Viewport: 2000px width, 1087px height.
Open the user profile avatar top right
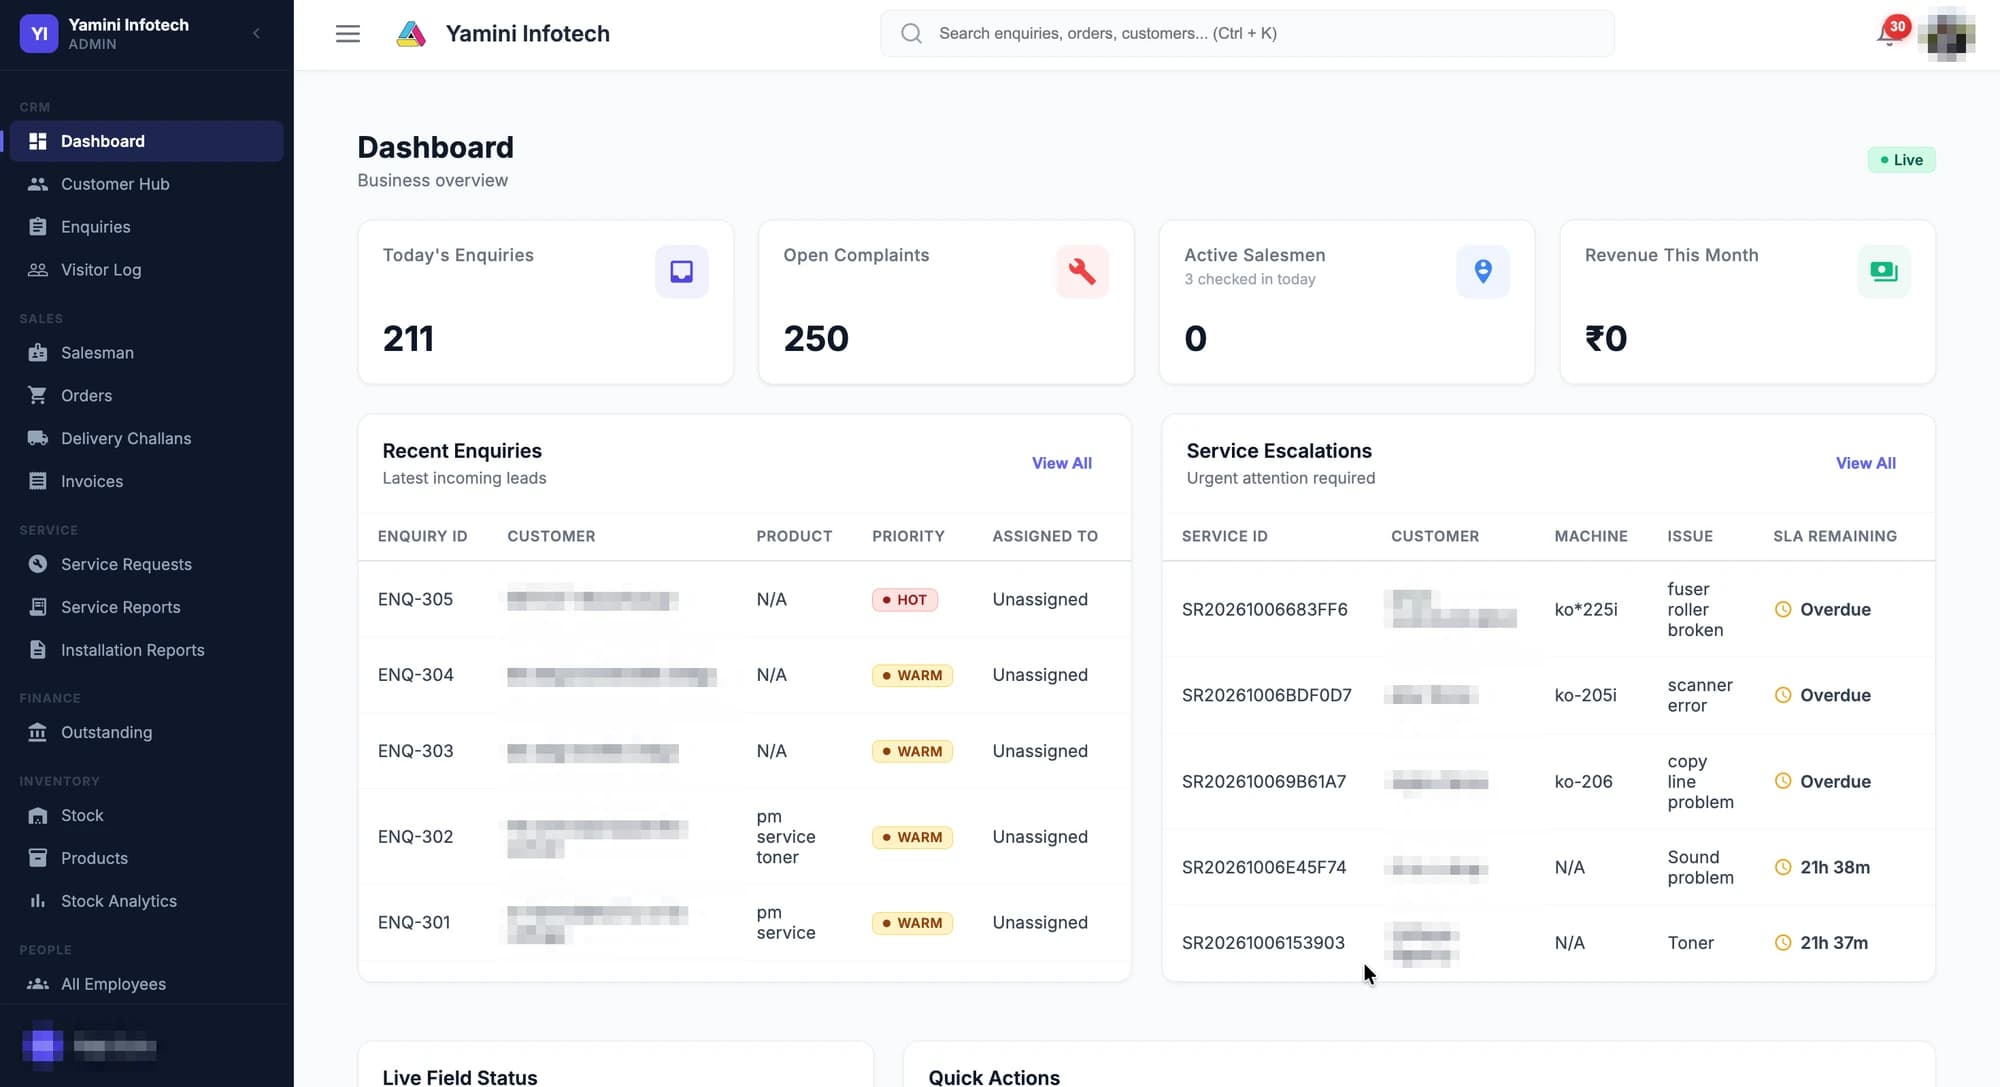pyautogui.click(x=1946, y=34)
